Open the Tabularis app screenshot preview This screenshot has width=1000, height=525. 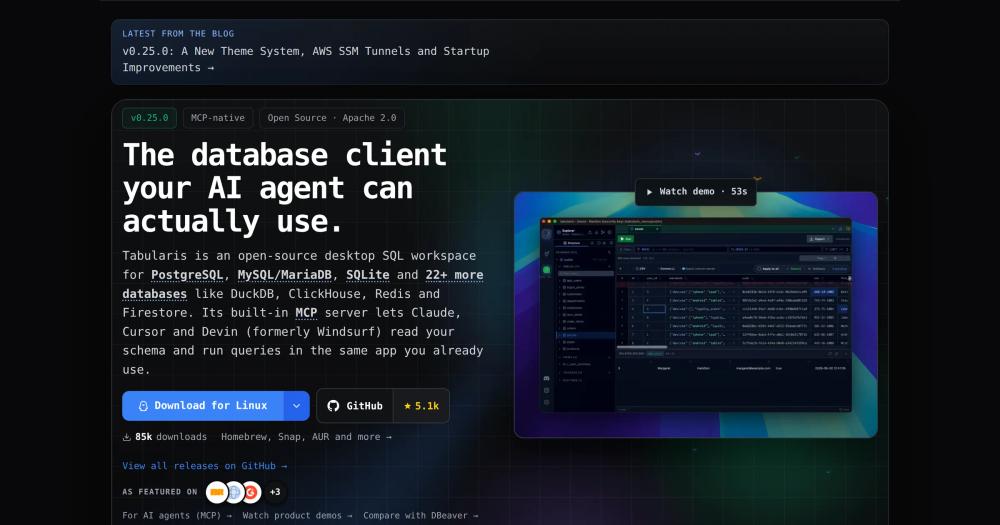pyautogui.click(x=696, y=315)
